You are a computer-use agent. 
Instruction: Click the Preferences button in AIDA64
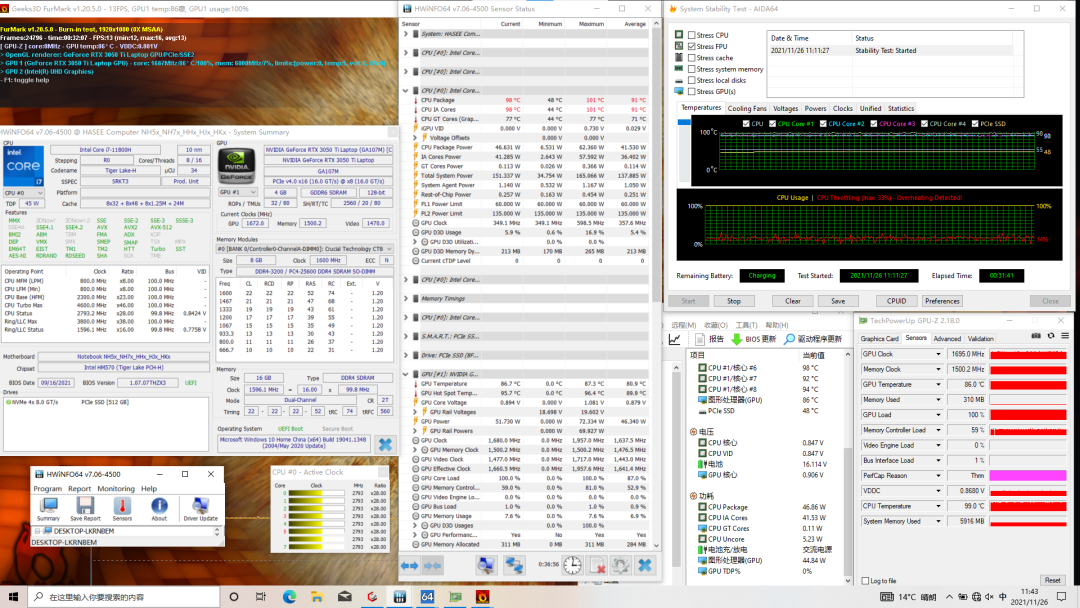pos(941,301)
